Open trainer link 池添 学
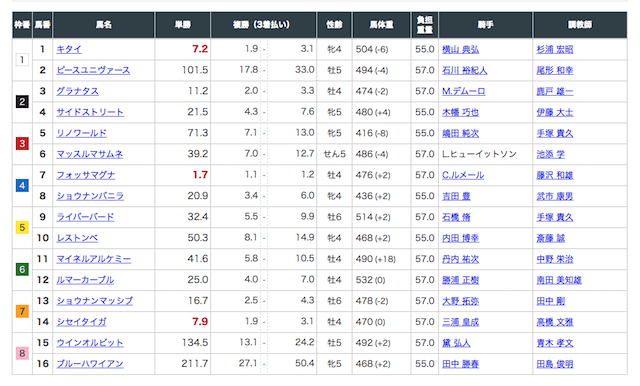640x386 pixels. [x=551, y=154]
